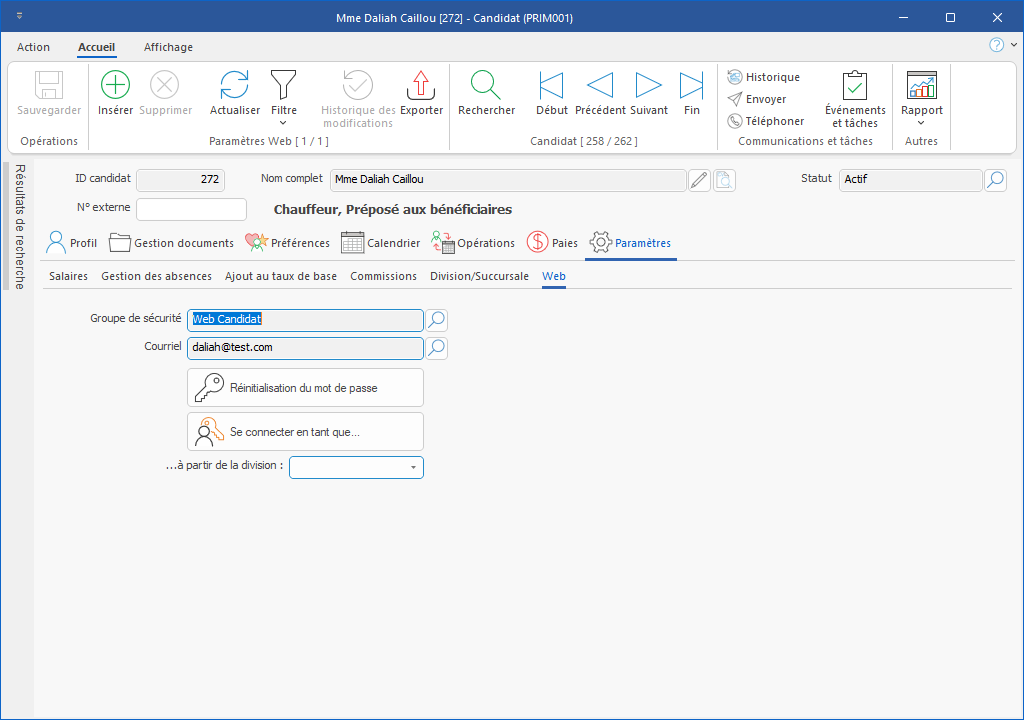The image size is (1024, 720).
Task: Go to the Précédent candidate record
Action: (x=600, y=86)
